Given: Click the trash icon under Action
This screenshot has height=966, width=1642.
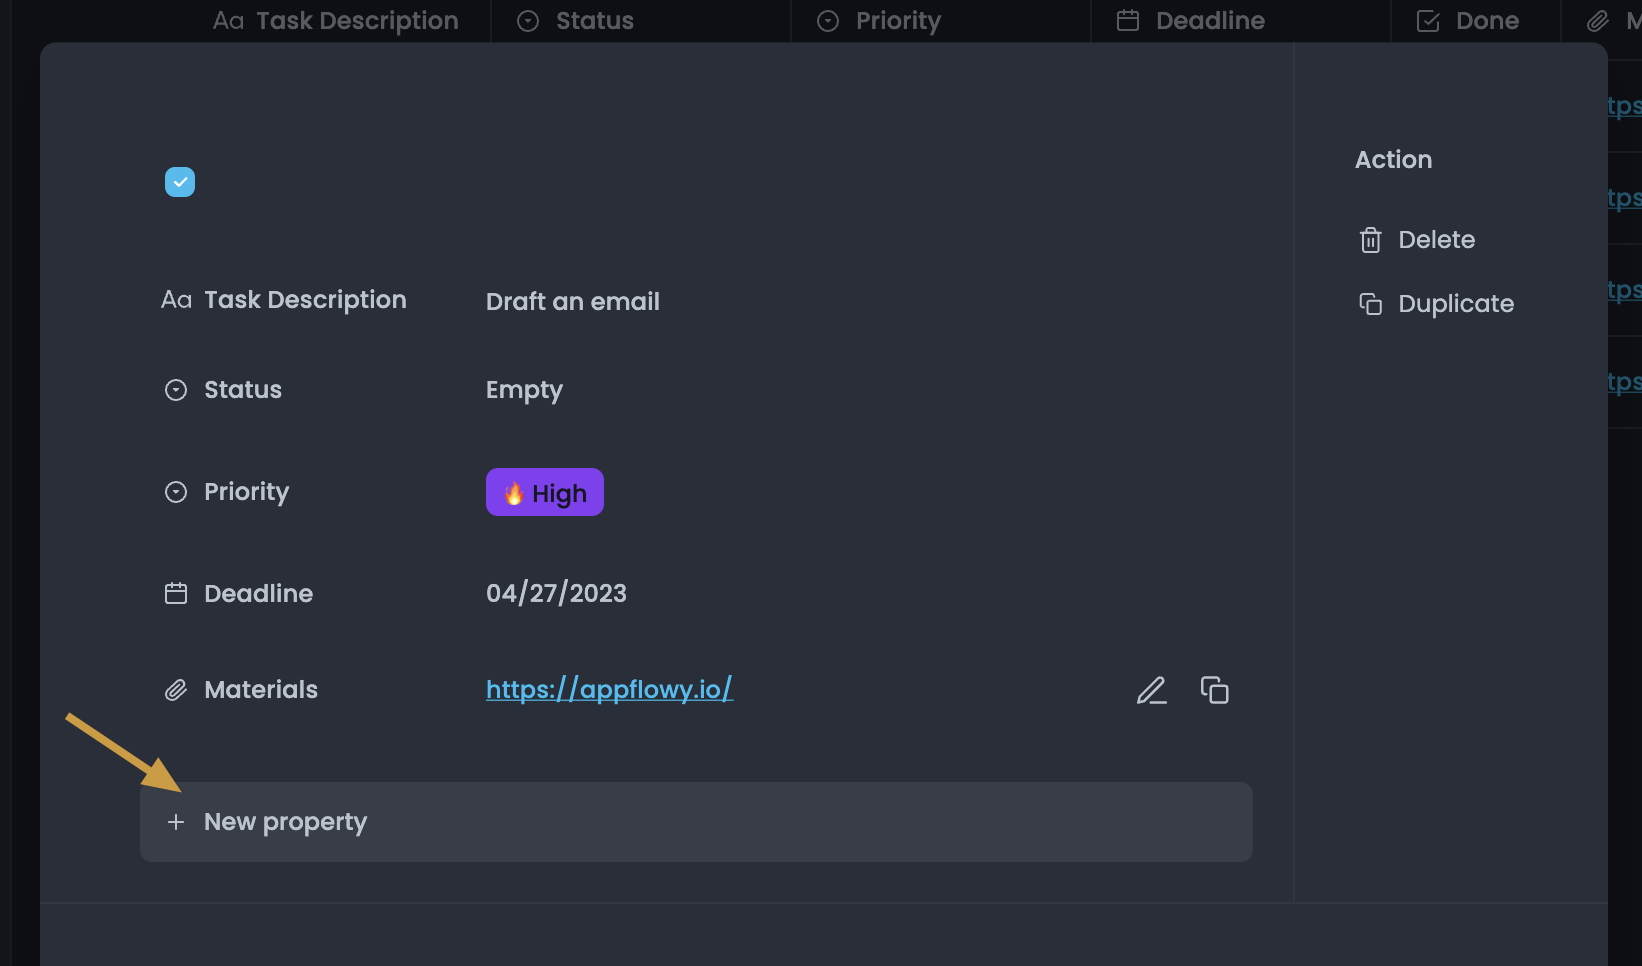Looking at the screenshot, I should [x=1370, y=240].
